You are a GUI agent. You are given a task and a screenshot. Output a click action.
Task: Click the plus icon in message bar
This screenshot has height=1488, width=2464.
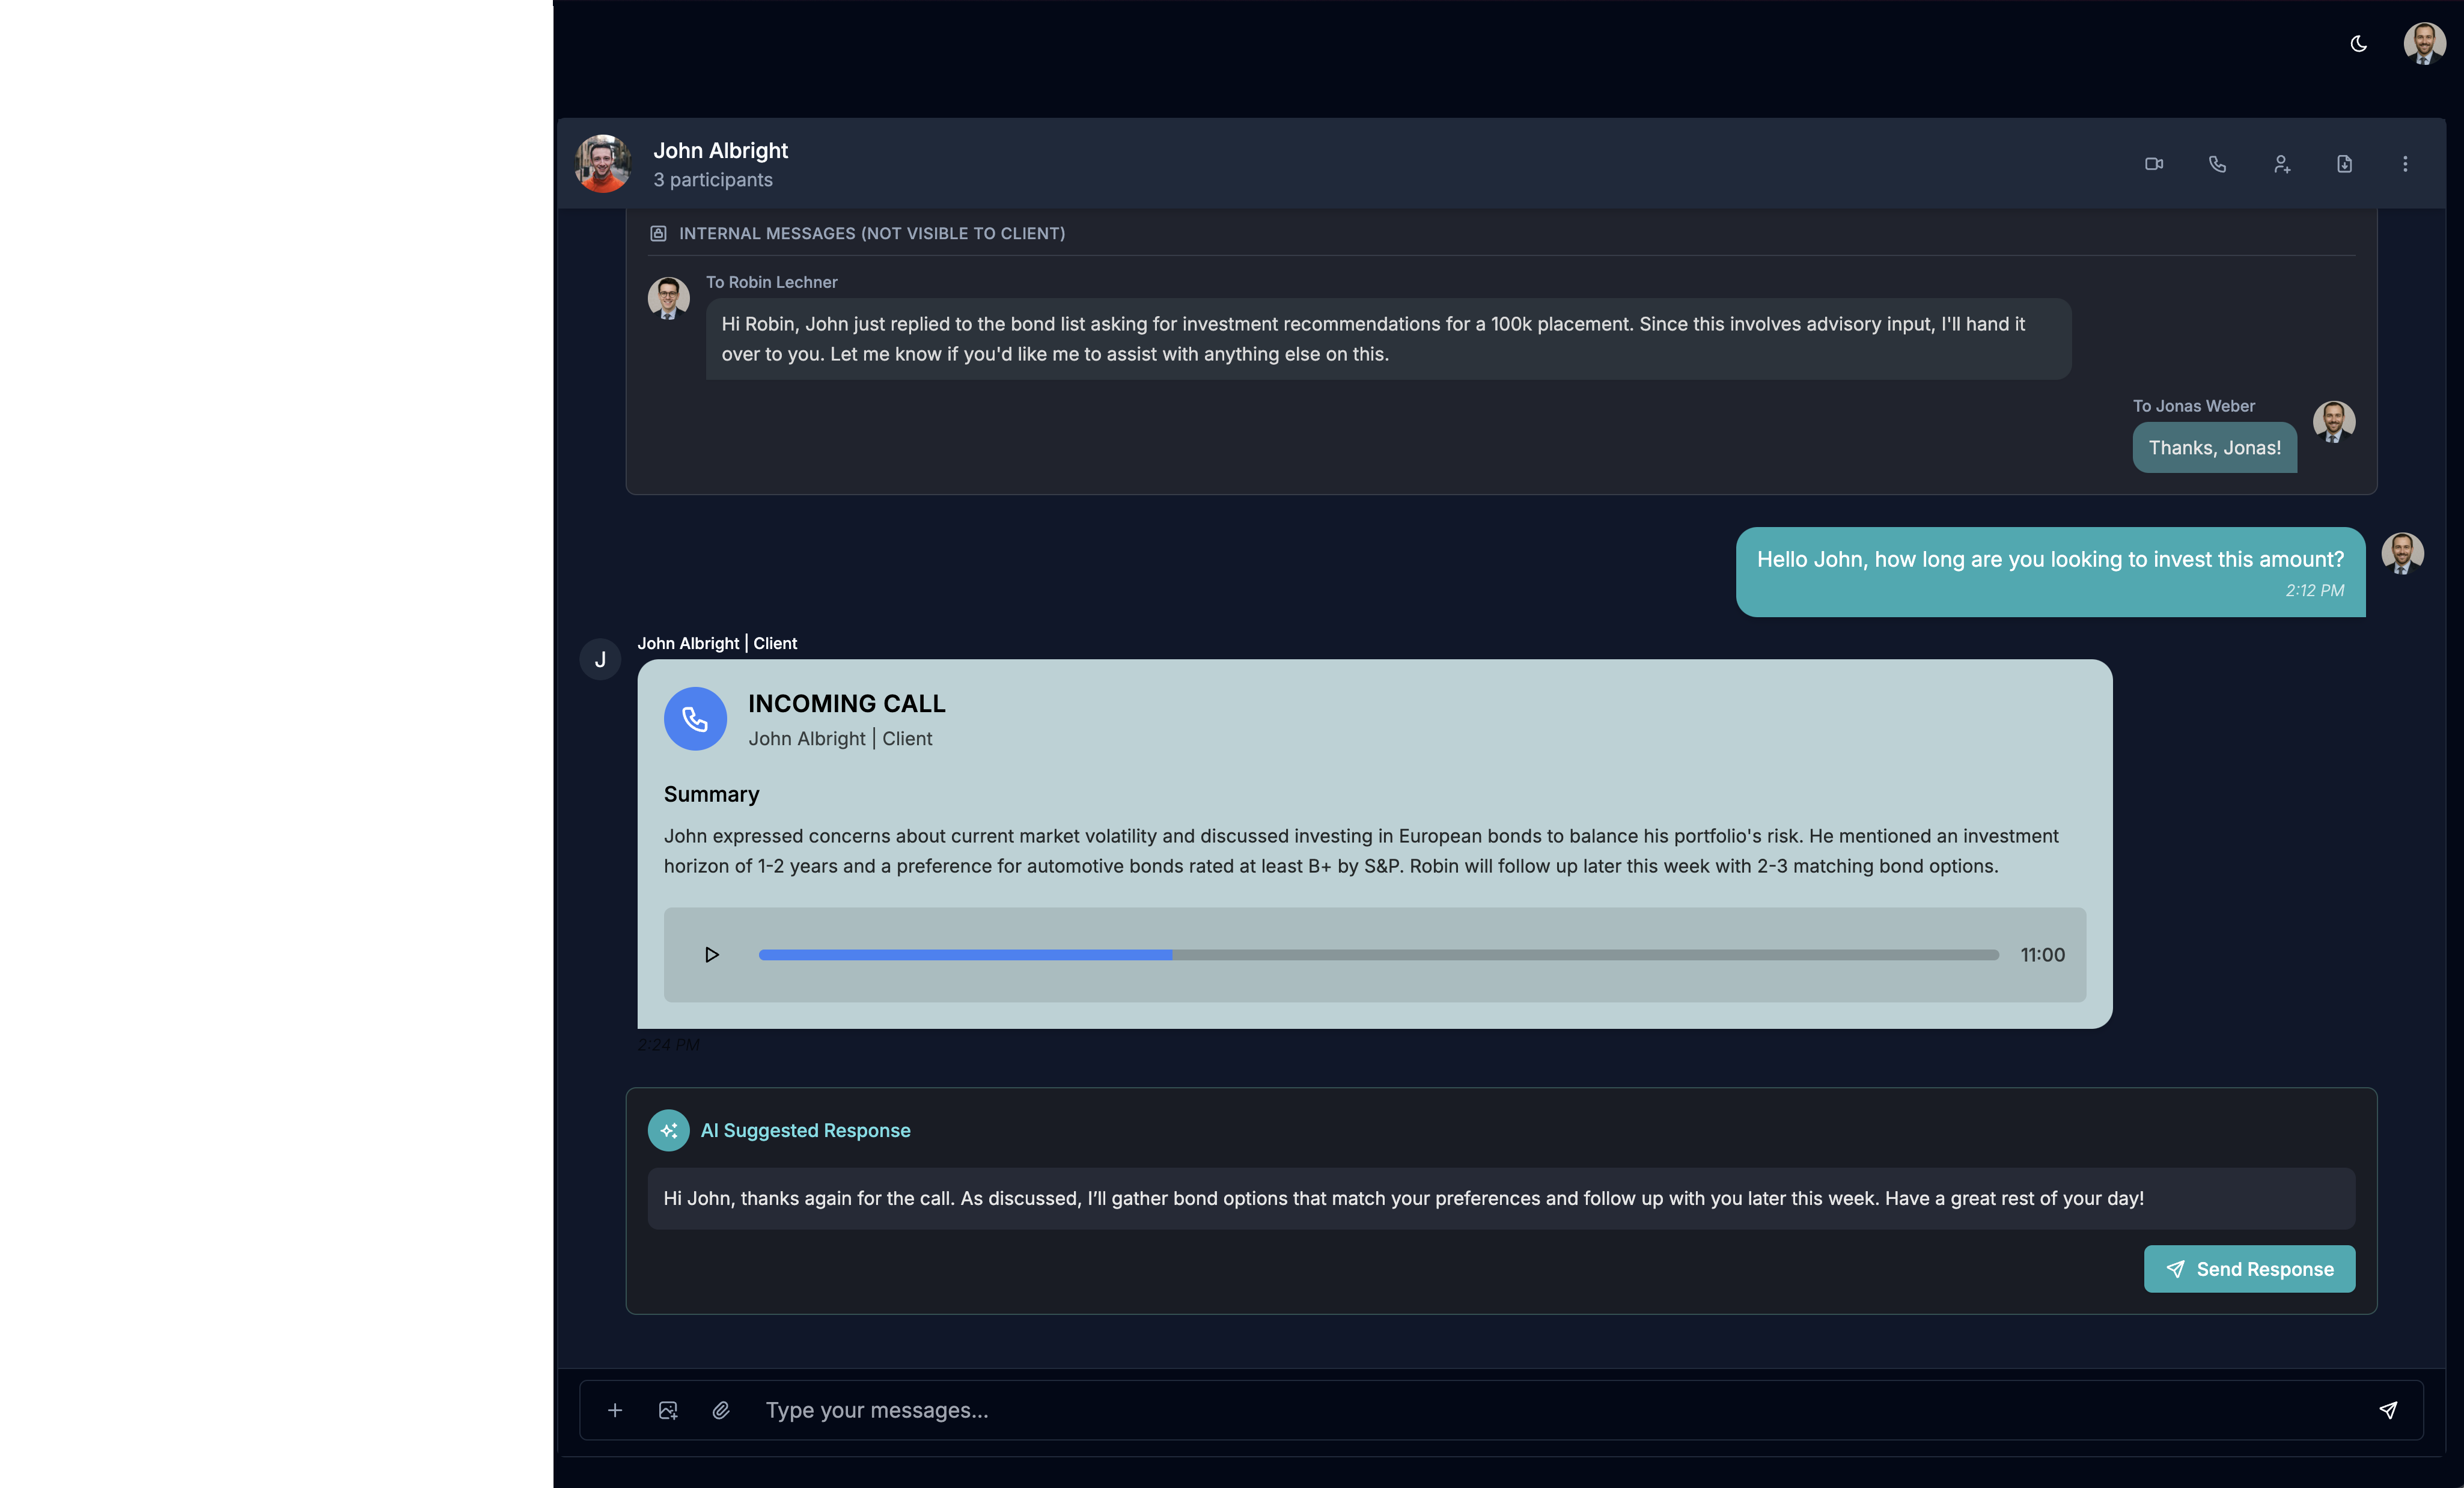[615, 1410]
